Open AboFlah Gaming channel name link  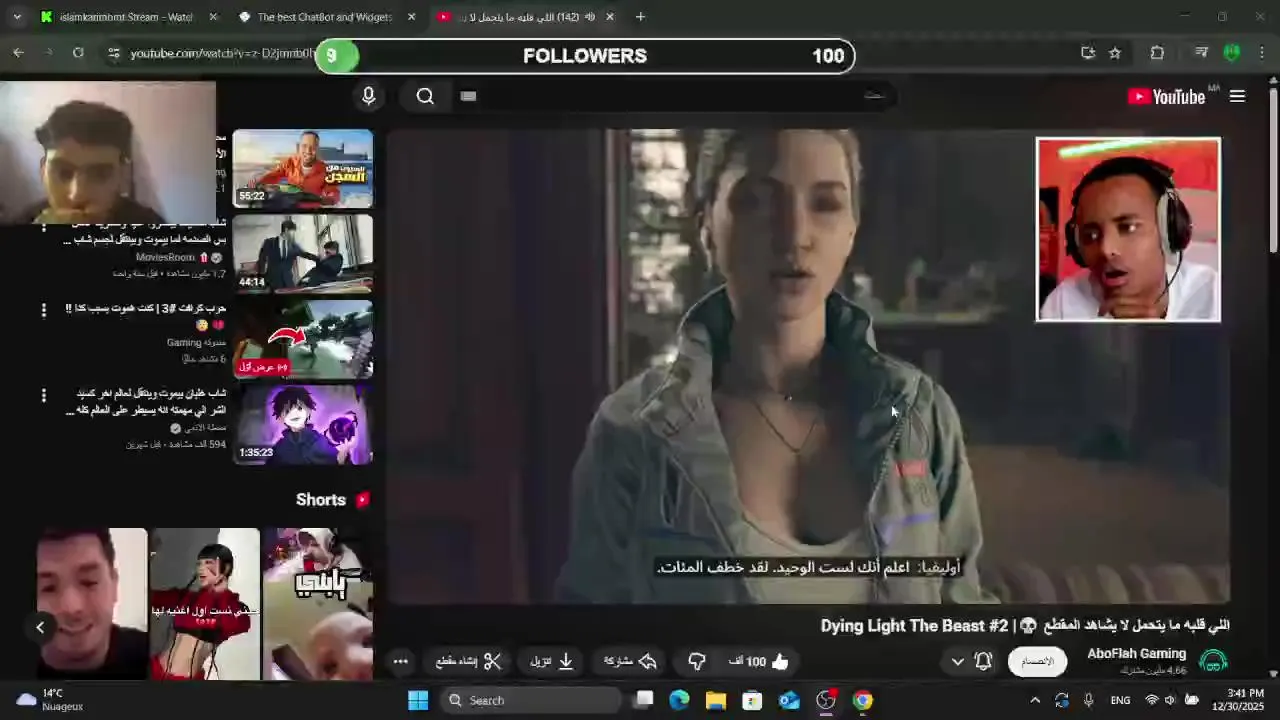1137,653
